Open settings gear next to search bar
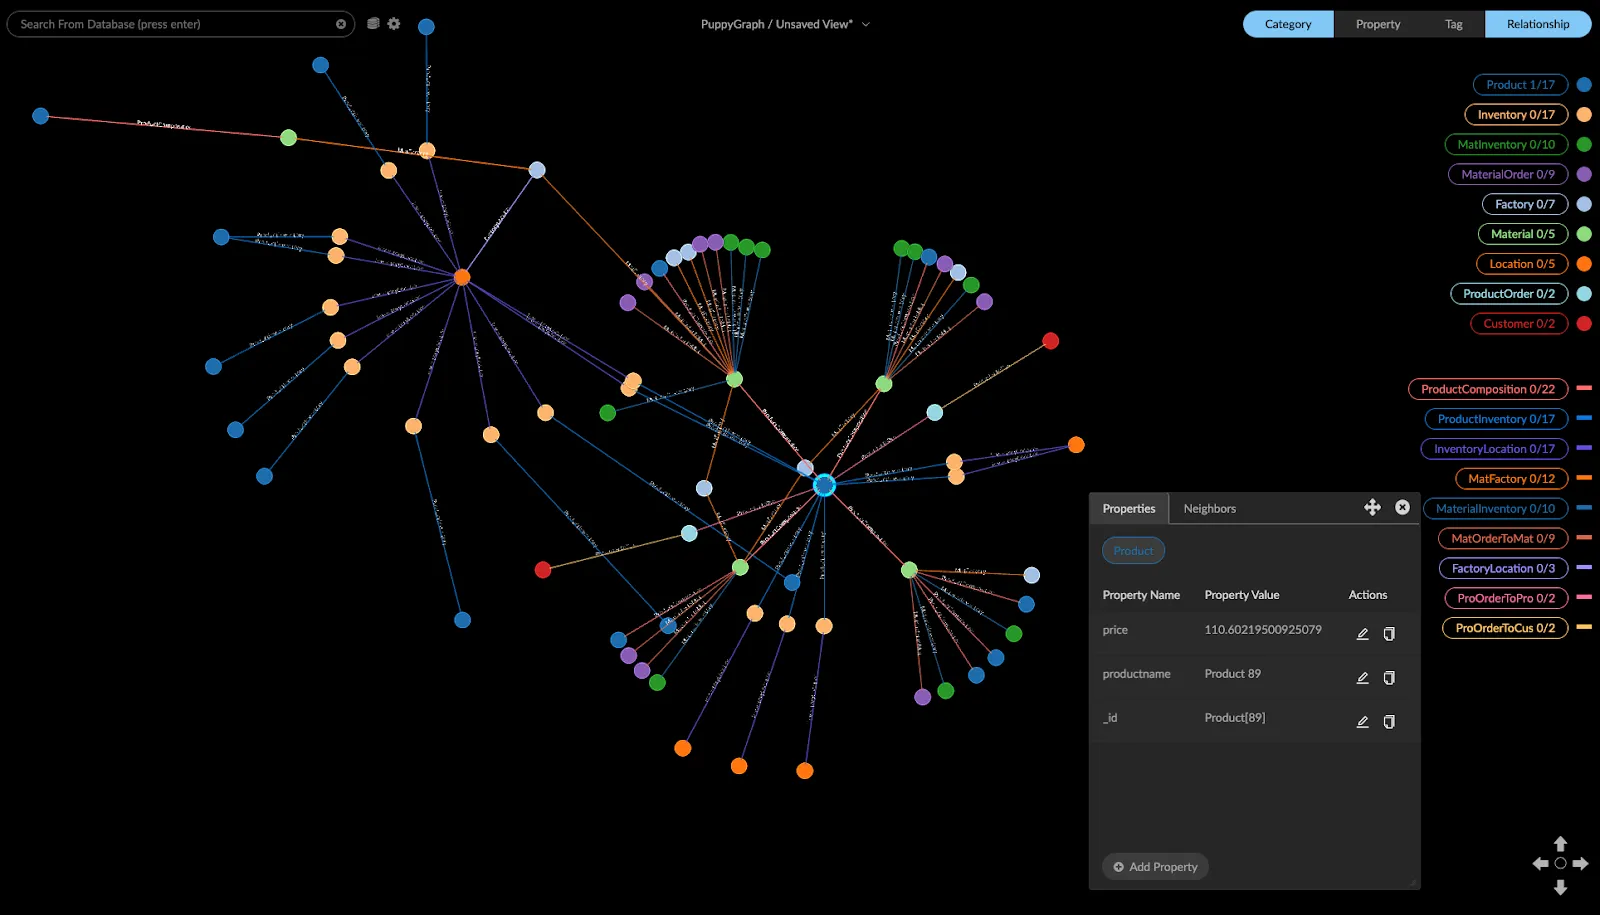 tap(394, 23)
